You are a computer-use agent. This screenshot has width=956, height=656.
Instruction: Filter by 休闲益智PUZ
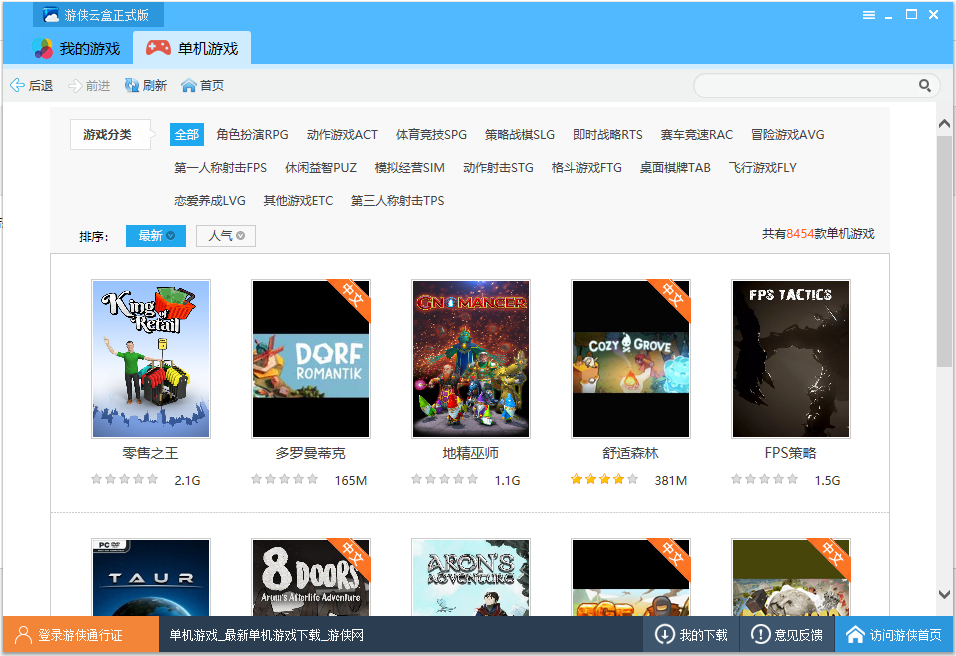point(321,168)
